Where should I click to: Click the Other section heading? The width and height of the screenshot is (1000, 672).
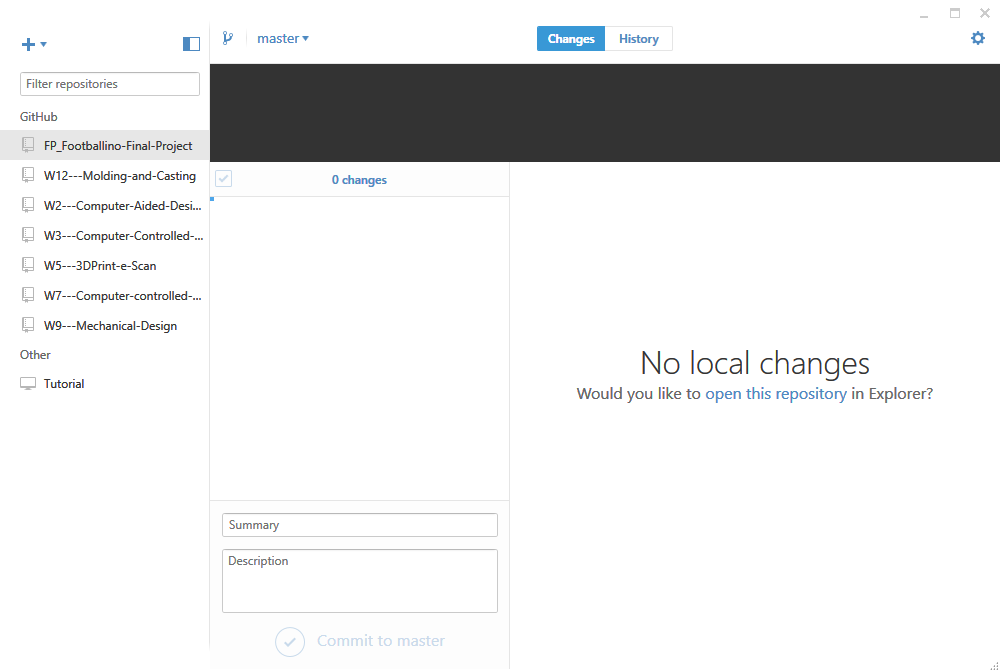pos(35,354)
